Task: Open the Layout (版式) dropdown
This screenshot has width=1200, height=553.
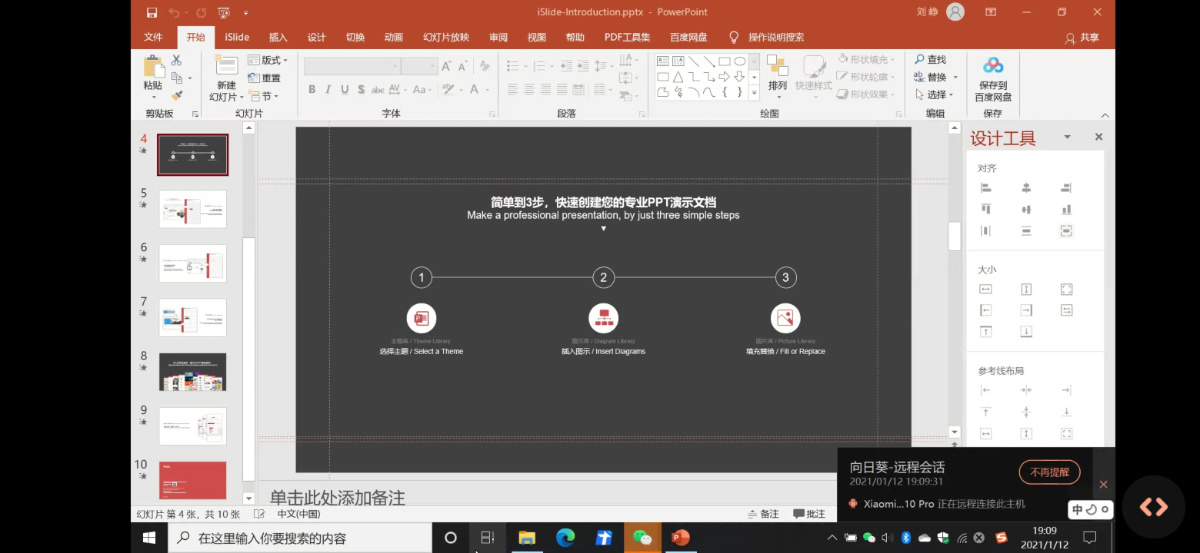Action: click(x=268, y=60)
